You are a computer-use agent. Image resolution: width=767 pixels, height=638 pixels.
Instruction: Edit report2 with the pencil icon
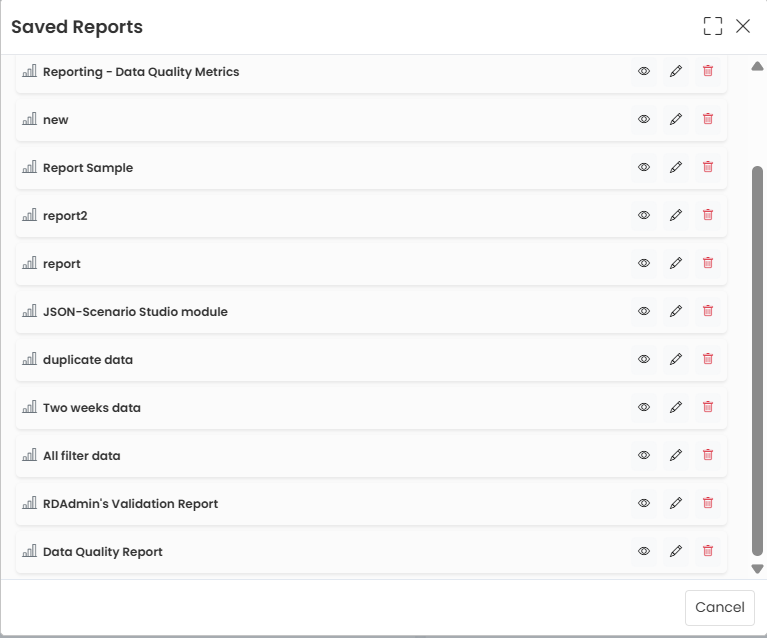click(676, 215)
